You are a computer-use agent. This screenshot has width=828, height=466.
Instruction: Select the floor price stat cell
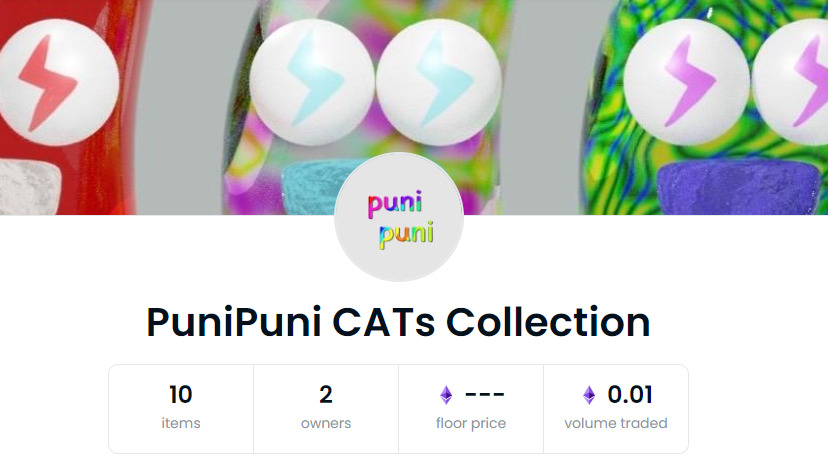(471, 409)
